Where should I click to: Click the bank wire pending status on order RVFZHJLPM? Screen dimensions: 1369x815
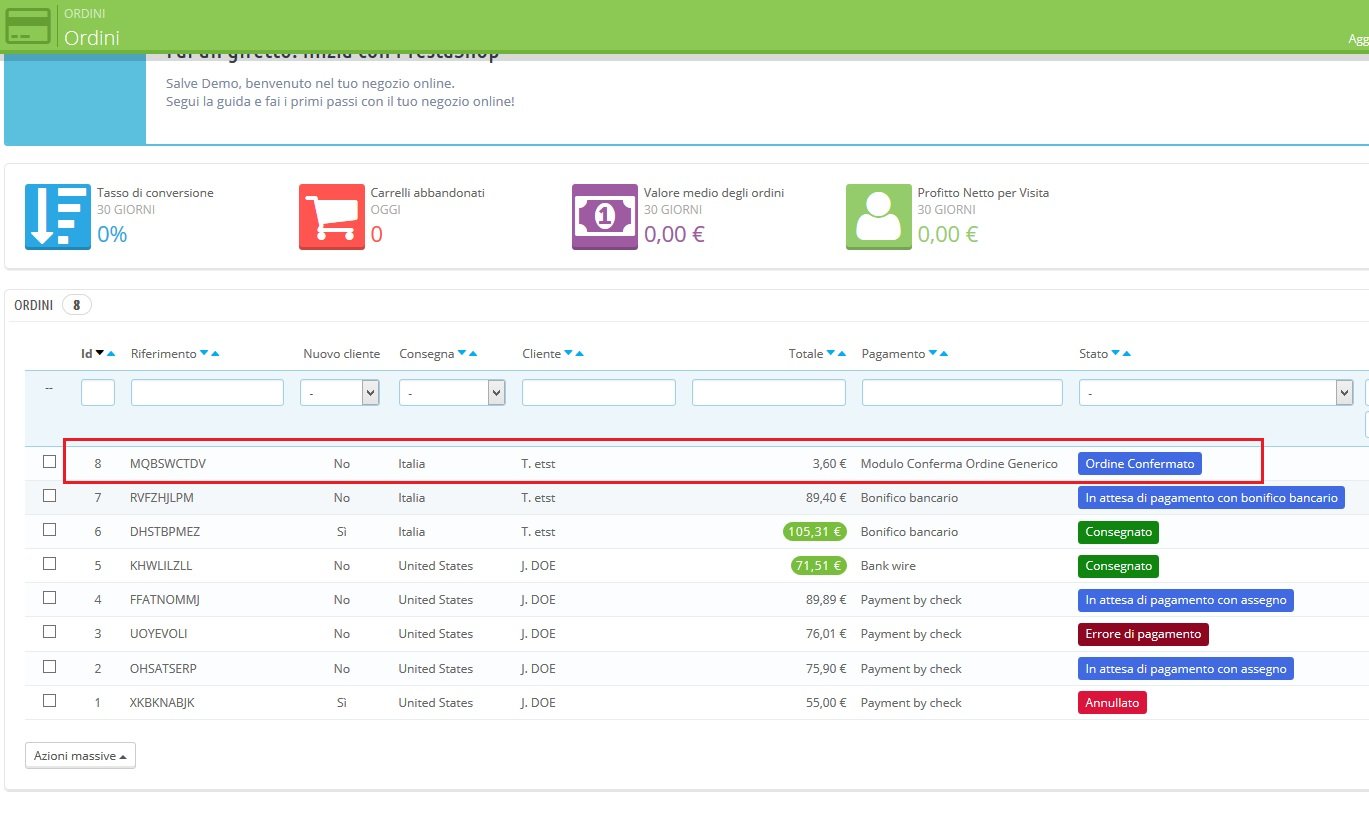pyautogui.click(x=1211, y=498)
